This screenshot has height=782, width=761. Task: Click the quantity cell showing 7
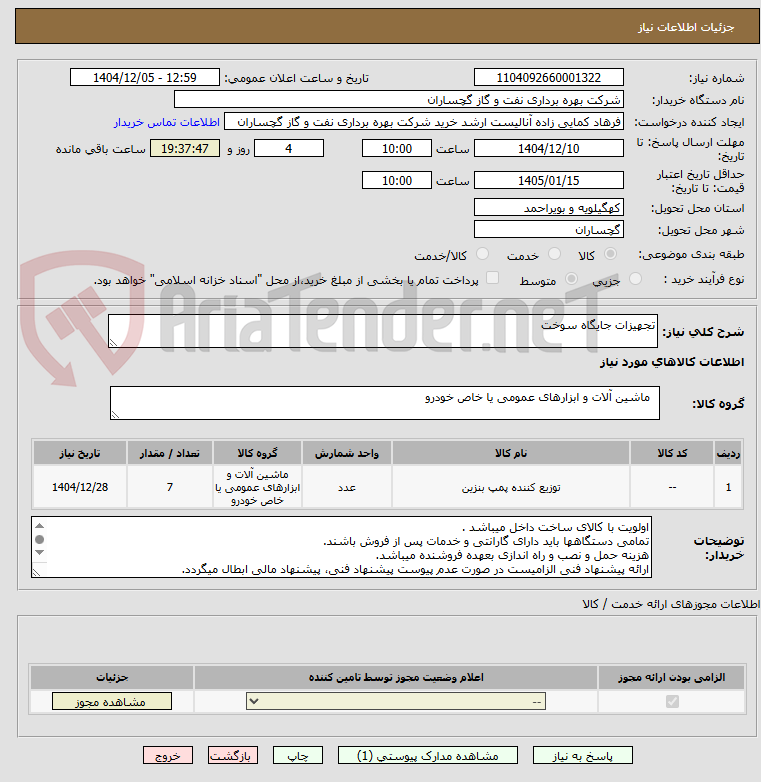pyautogui.click(x=170, y=487)
